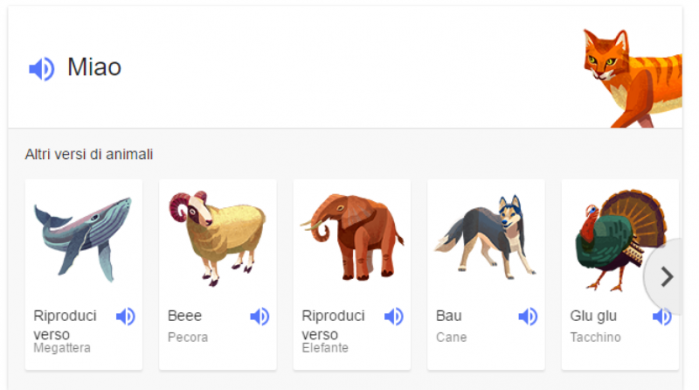Screen dimensions: 699x390
Task: Select the husky dog illustration
Action: 485,237
